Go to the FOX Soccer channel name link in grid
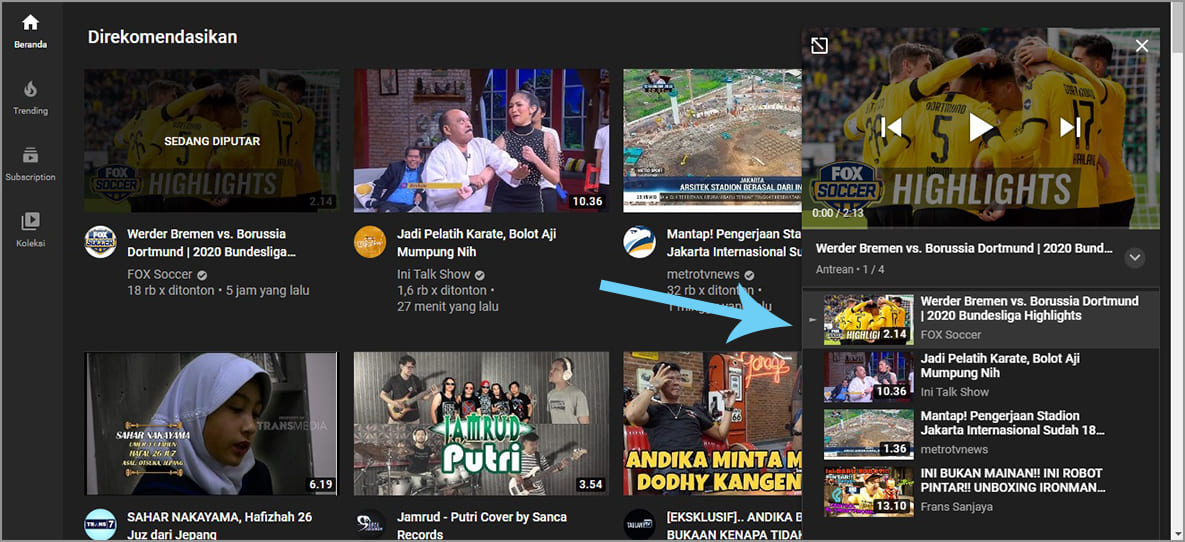 (160, 274)
